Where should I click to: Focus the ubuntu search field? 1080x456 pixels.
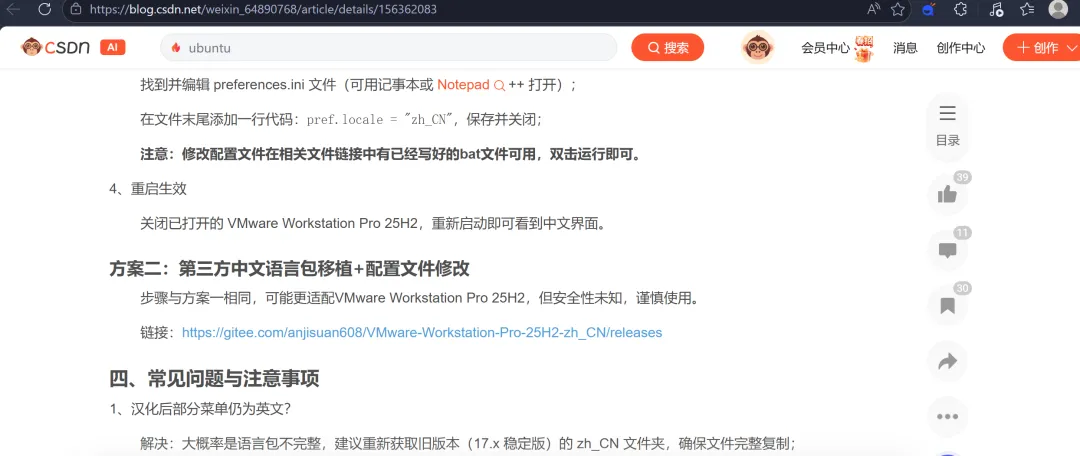coord(388,48)
